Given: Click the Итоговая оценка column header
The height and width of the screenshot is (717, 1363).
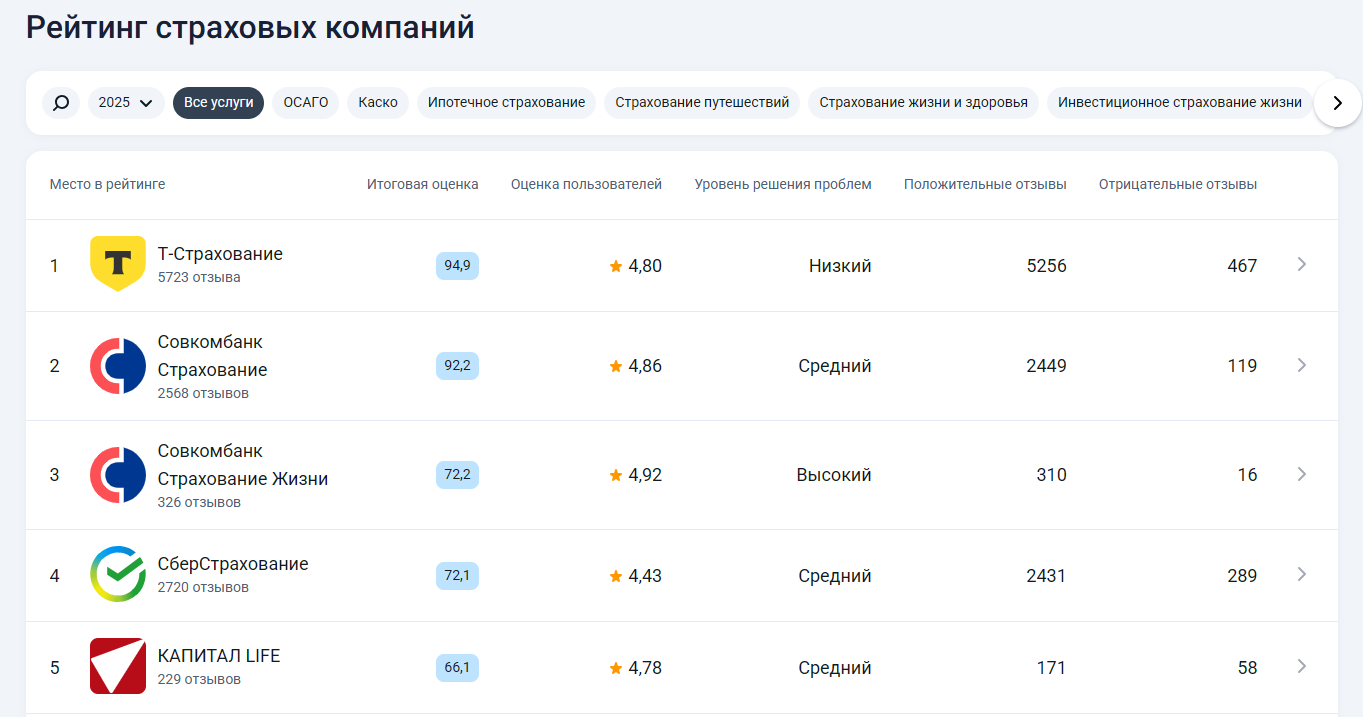Looking at the screenshot, I should [422, 184].
